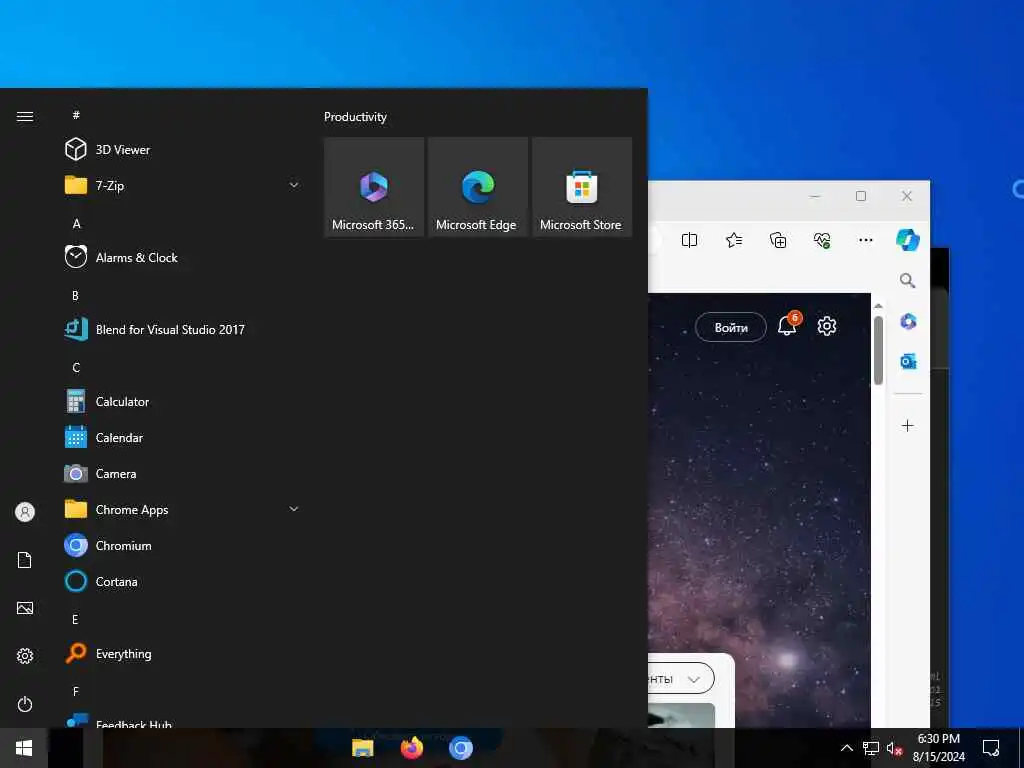Open the notifications bell with badge
Screen dimensions: 1024x768
click(x=788, y=324)
